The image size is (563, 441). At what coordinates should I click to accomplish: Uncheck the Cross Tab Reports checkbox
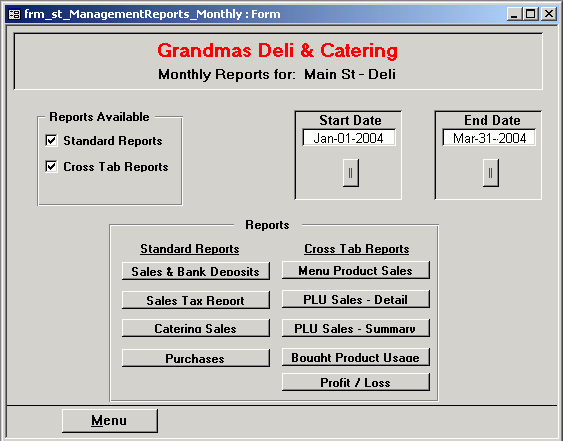(x=51, y=166)
